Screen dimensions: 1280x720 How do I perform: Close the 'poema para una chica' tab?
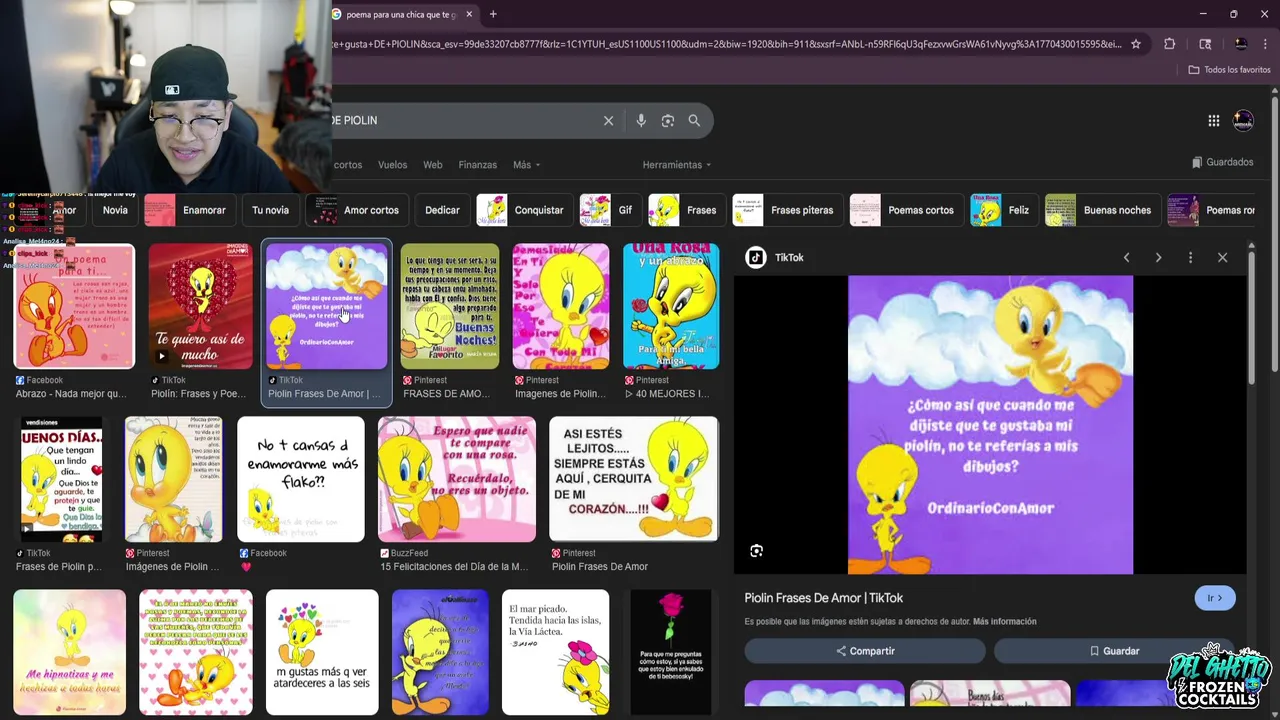469,15
